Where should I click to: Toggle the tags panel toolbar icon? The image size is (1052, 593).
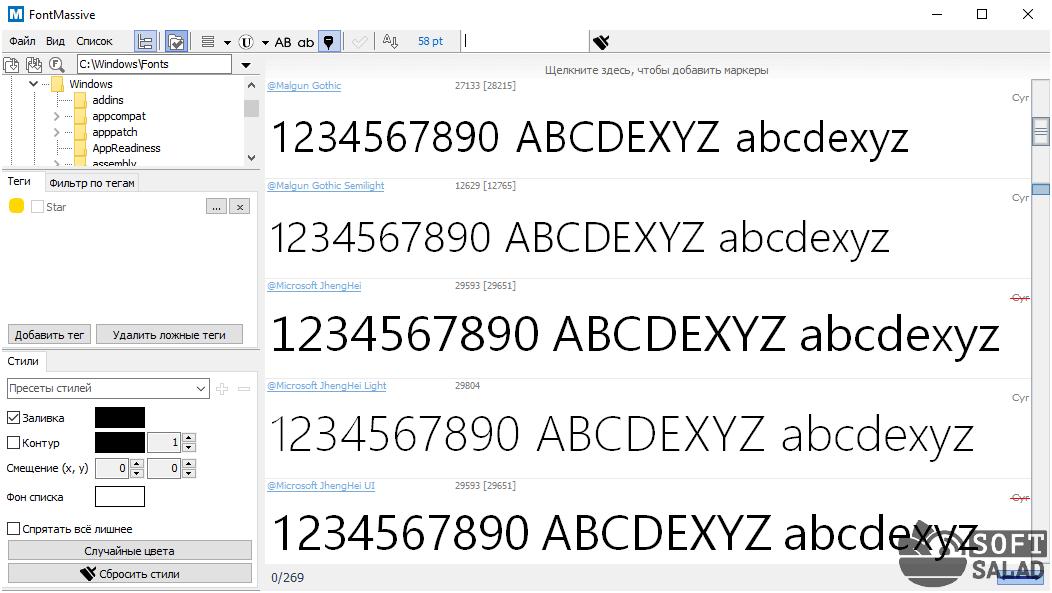(176, 41)
